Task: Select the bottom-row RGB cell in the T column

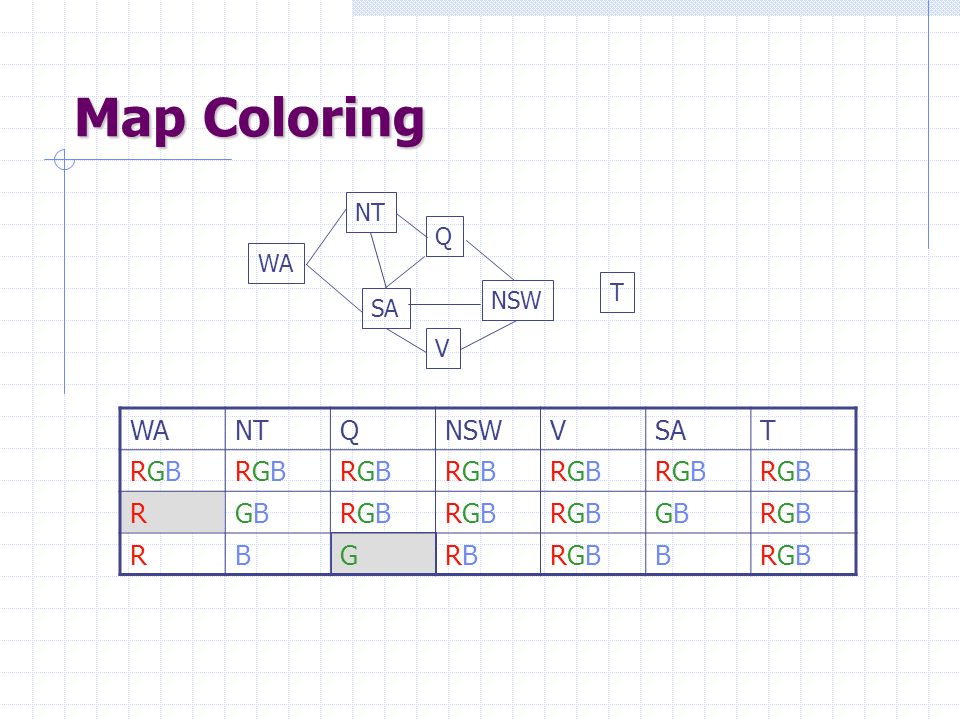Action: [x=803, y=554]
